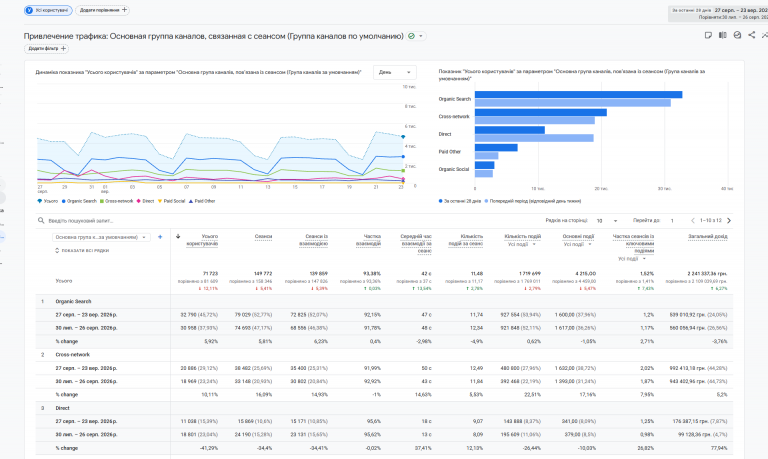Image resolution: width=768 pixels, height=459 pixels.
Task: Click the Direct table row label
Action: (x=62, y=408)
